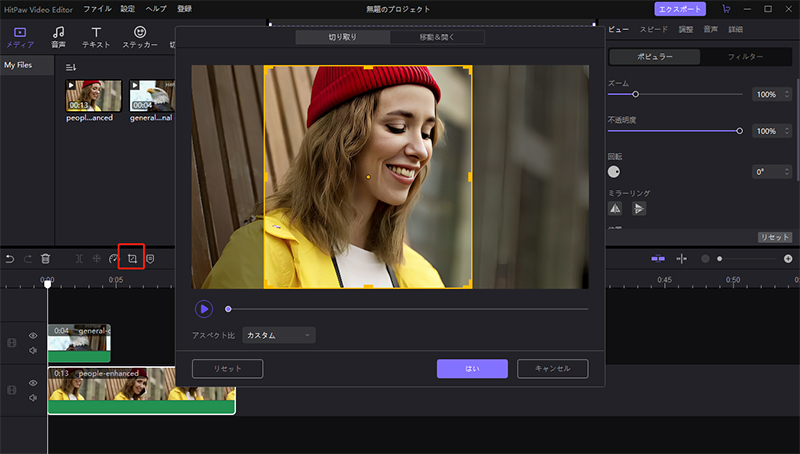800x454 pixels.
Task: Switch to the 音声 properties tab
Action: pos(711,30)
